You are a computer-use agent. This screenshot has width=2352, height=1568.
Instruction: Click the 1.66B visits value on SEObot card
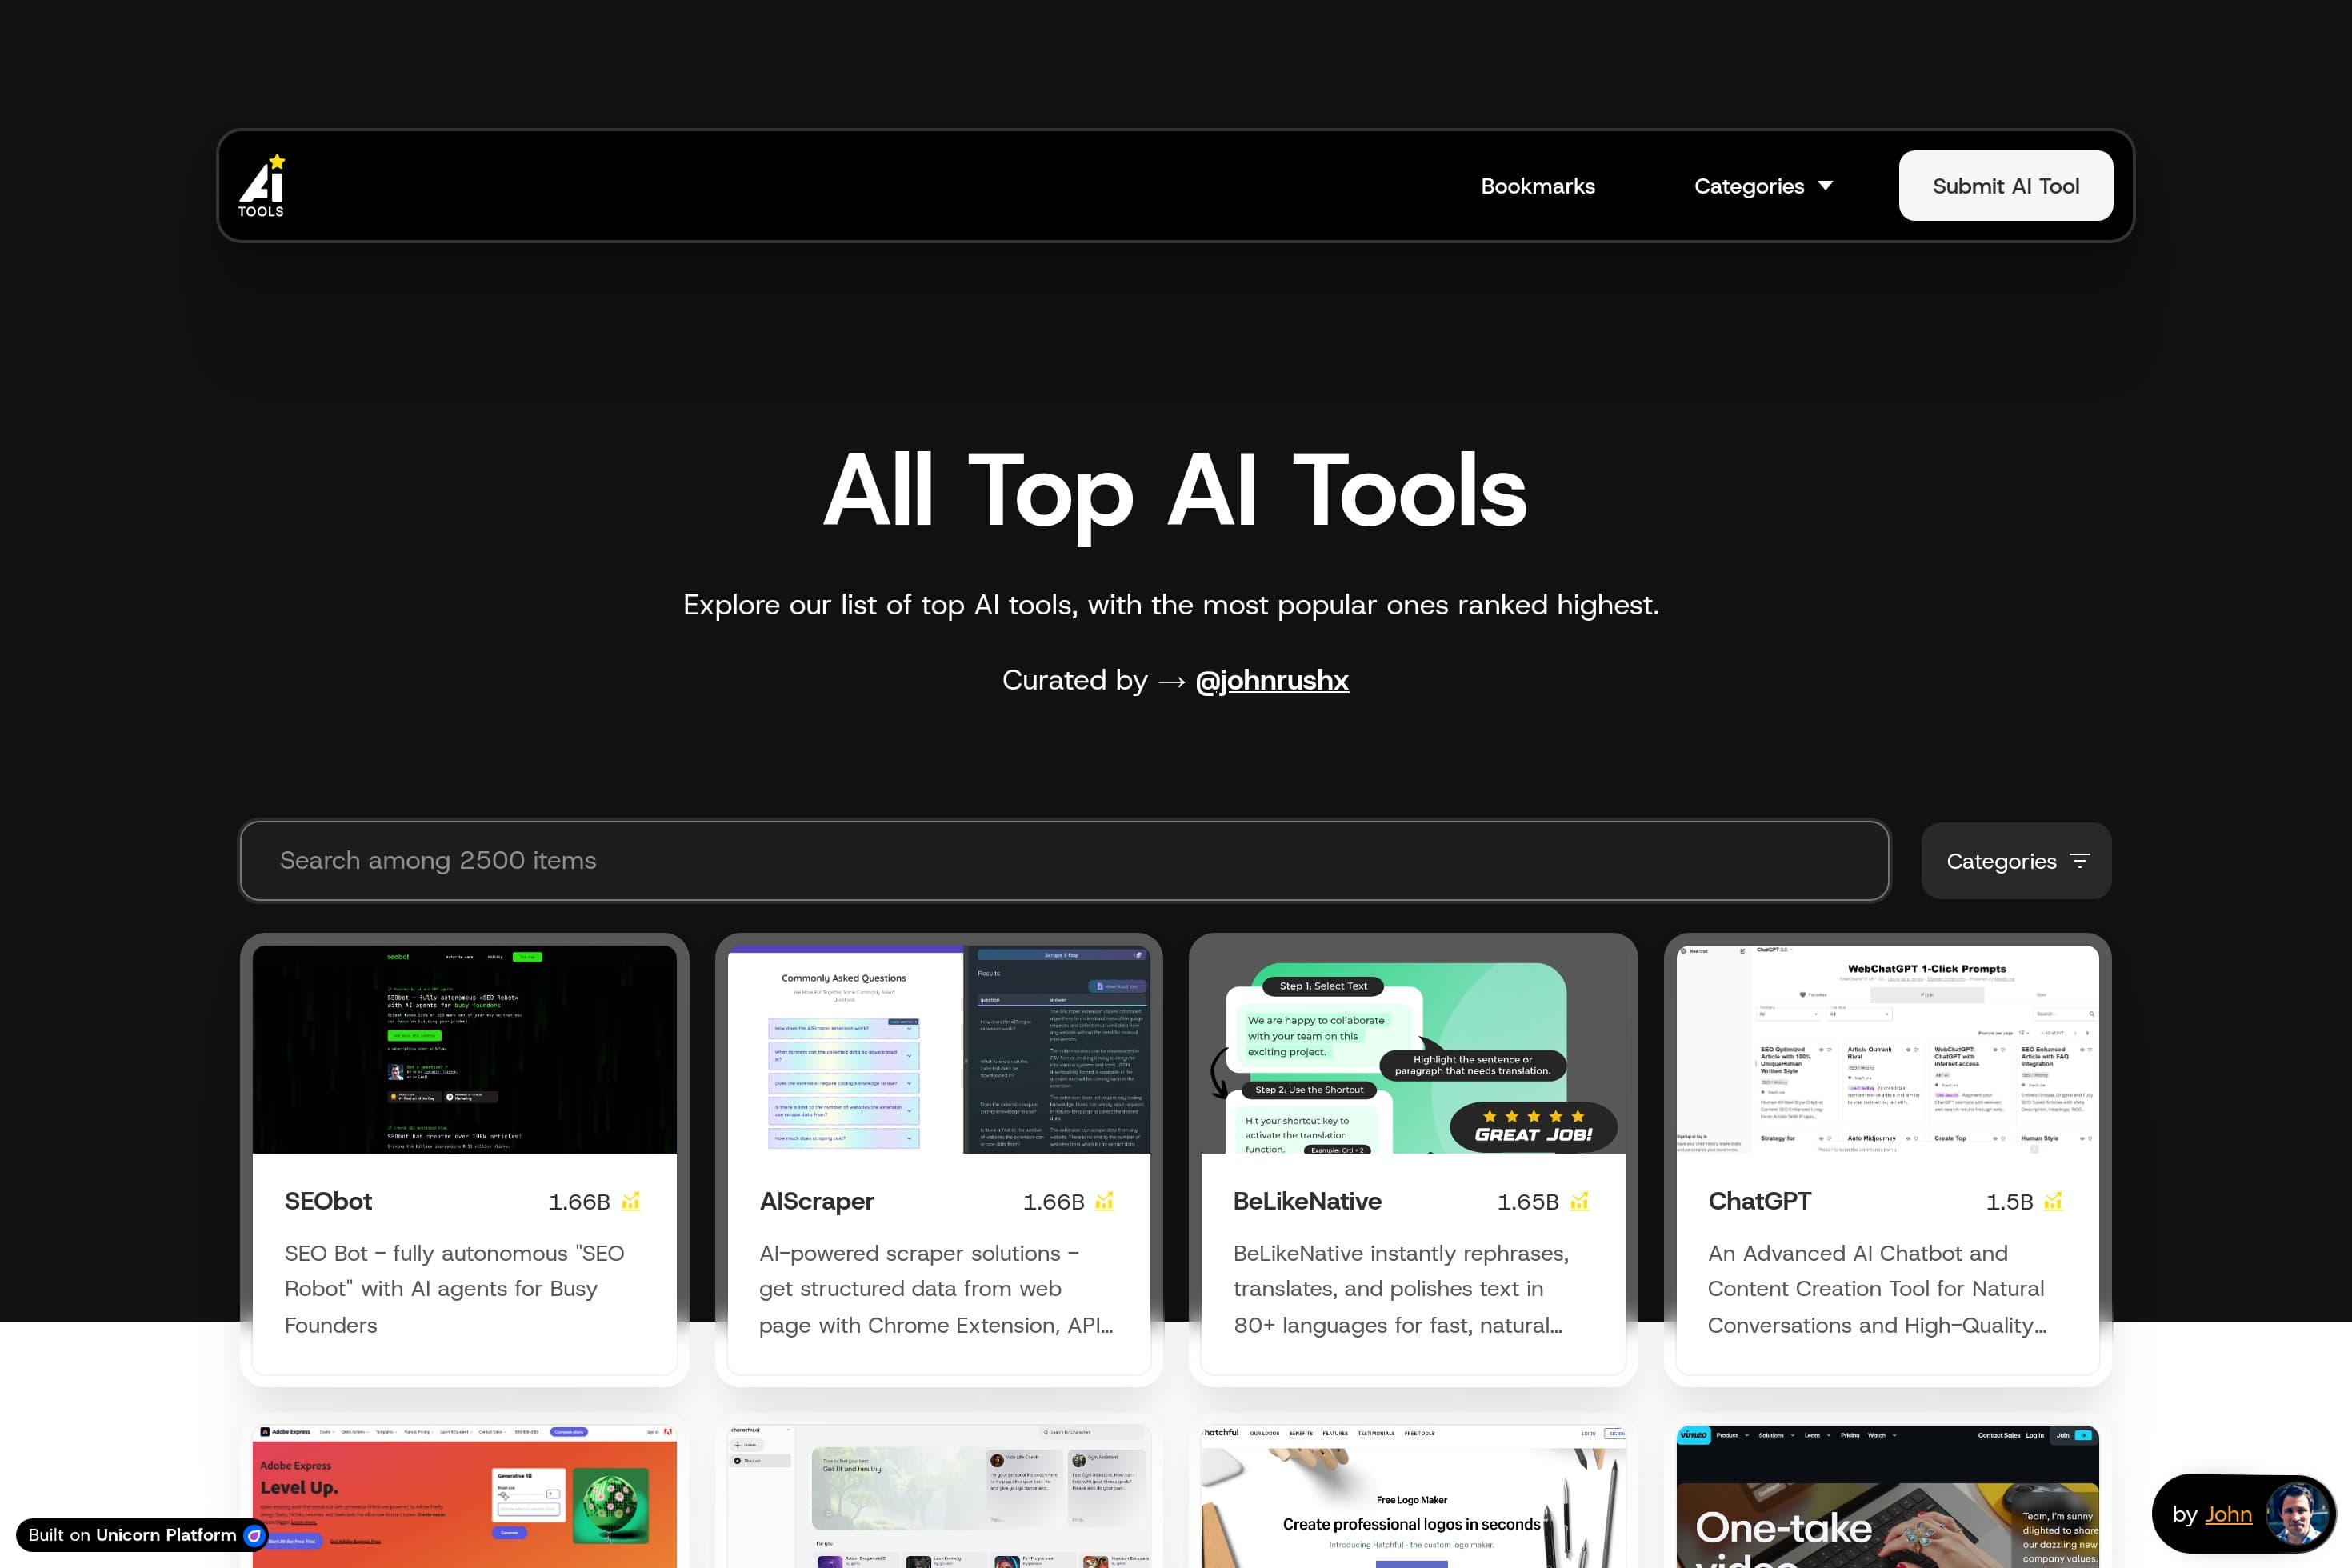point(579,1202)
